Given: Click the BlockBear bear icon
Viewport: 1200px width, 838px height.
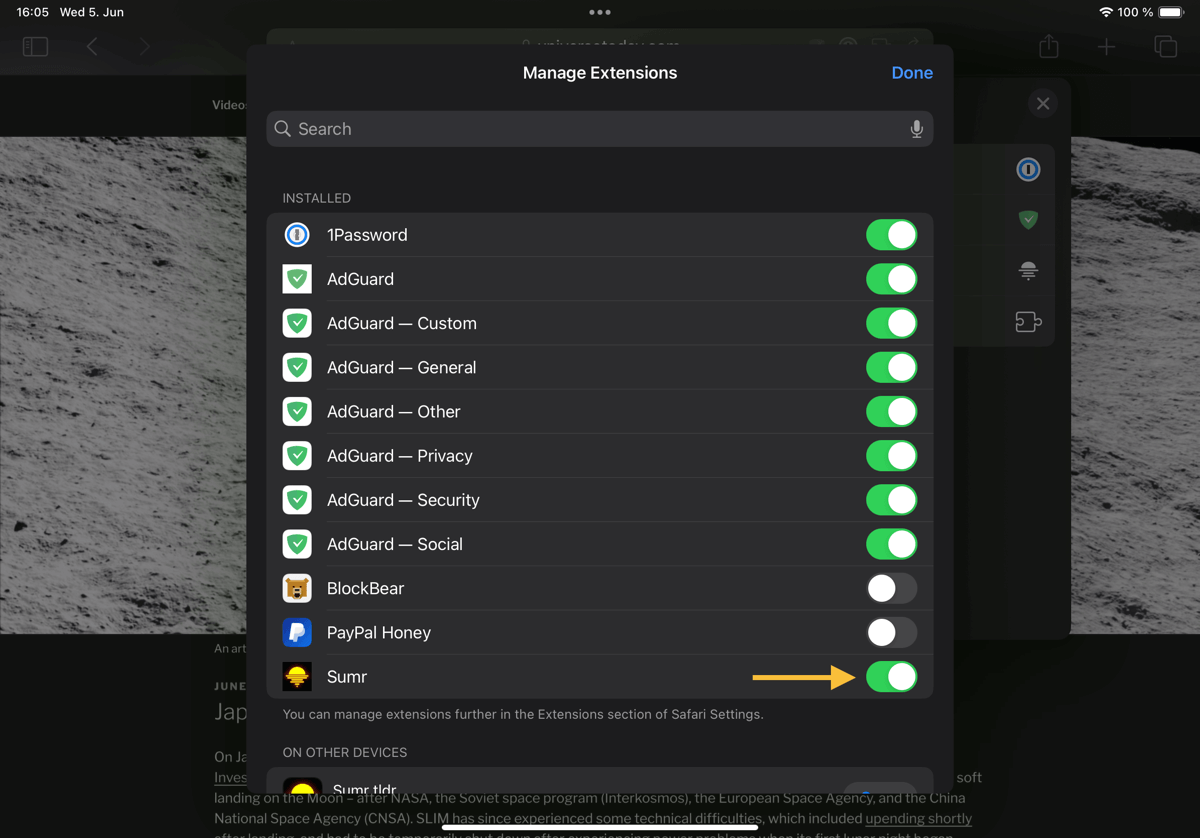Looking at the screenshot, I should (x=297, y=588).
